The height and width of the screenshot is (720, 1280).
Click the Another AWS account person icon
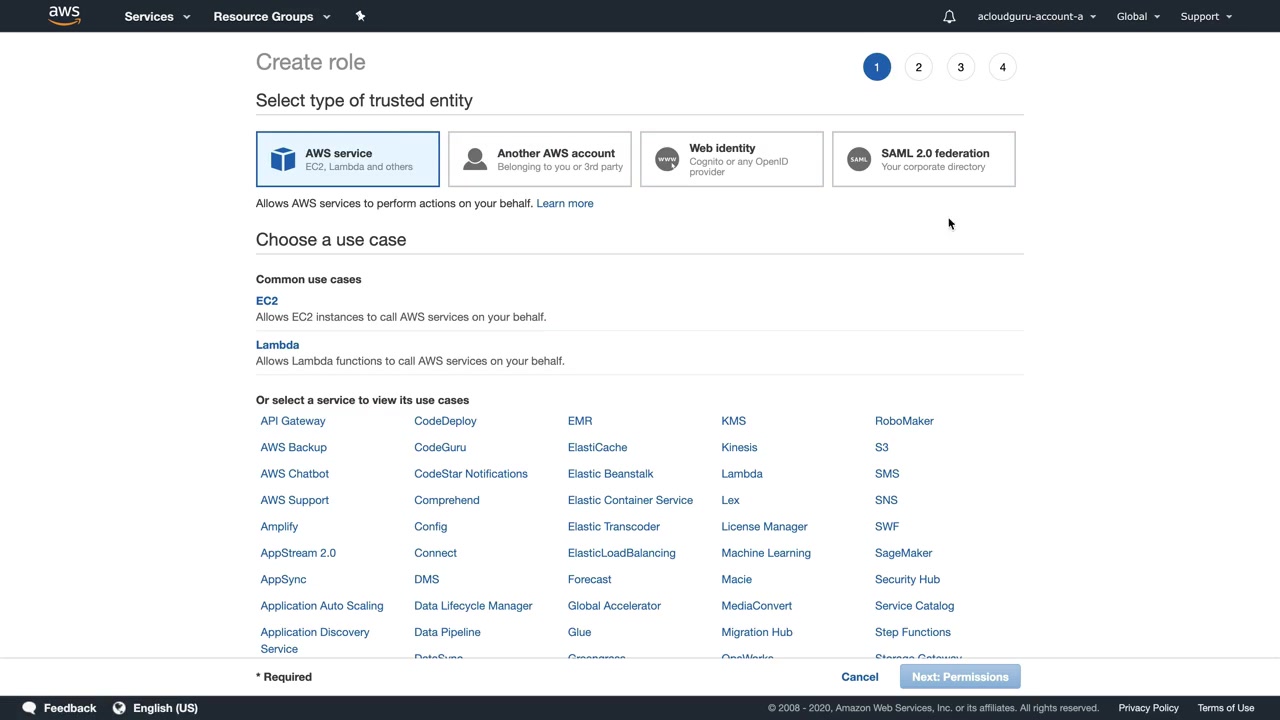click(x=475, y=159)
